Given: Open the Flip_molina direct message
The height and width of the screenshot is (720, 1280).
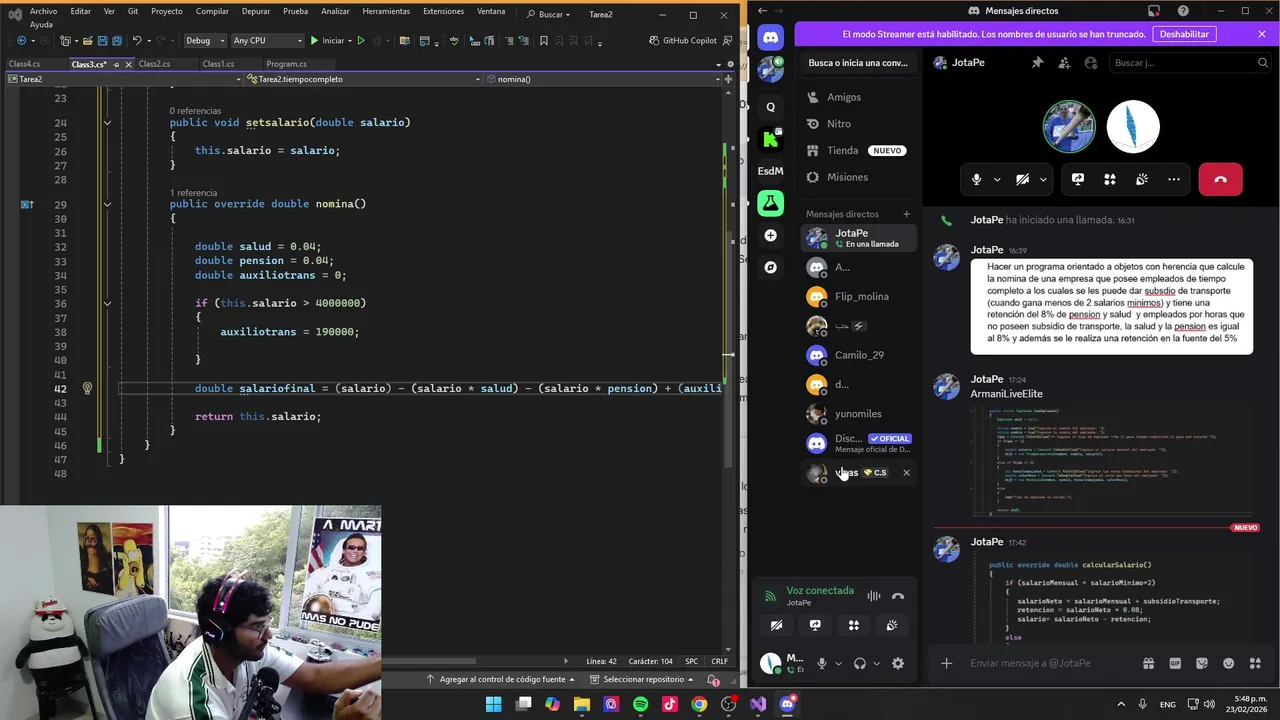Looking at the screenshot, I should tap(860, 296).
